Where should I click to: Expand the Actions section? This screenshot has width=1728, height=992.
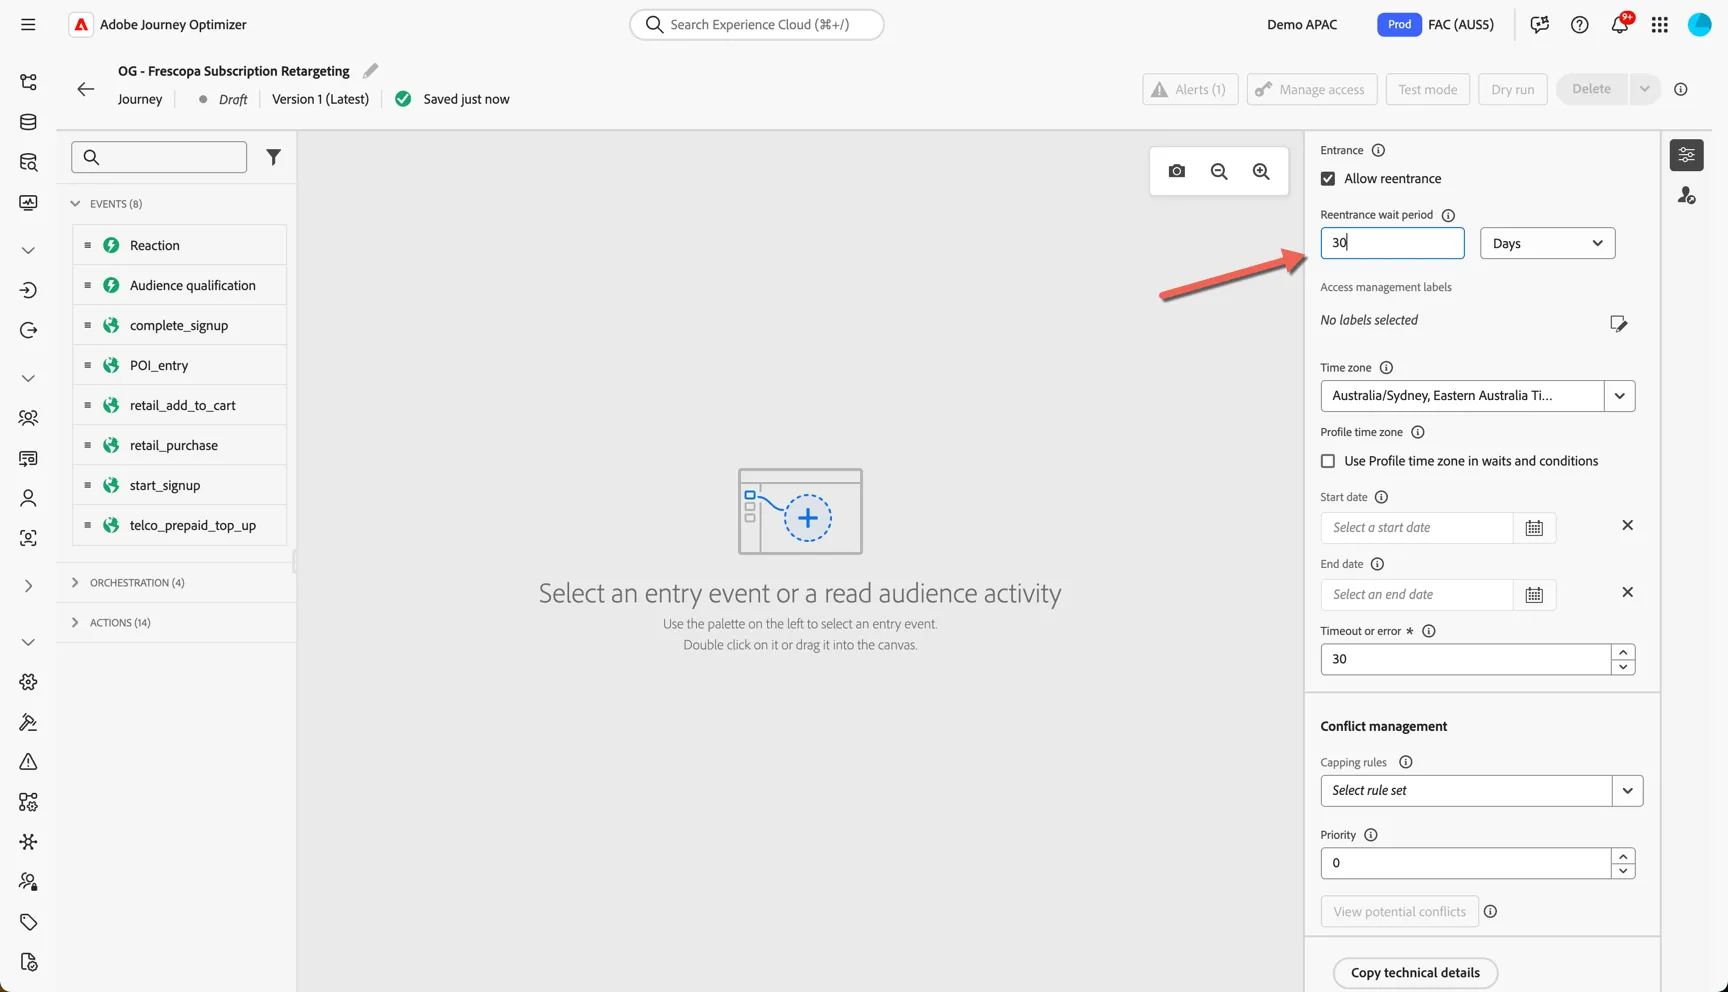(75, 623)
